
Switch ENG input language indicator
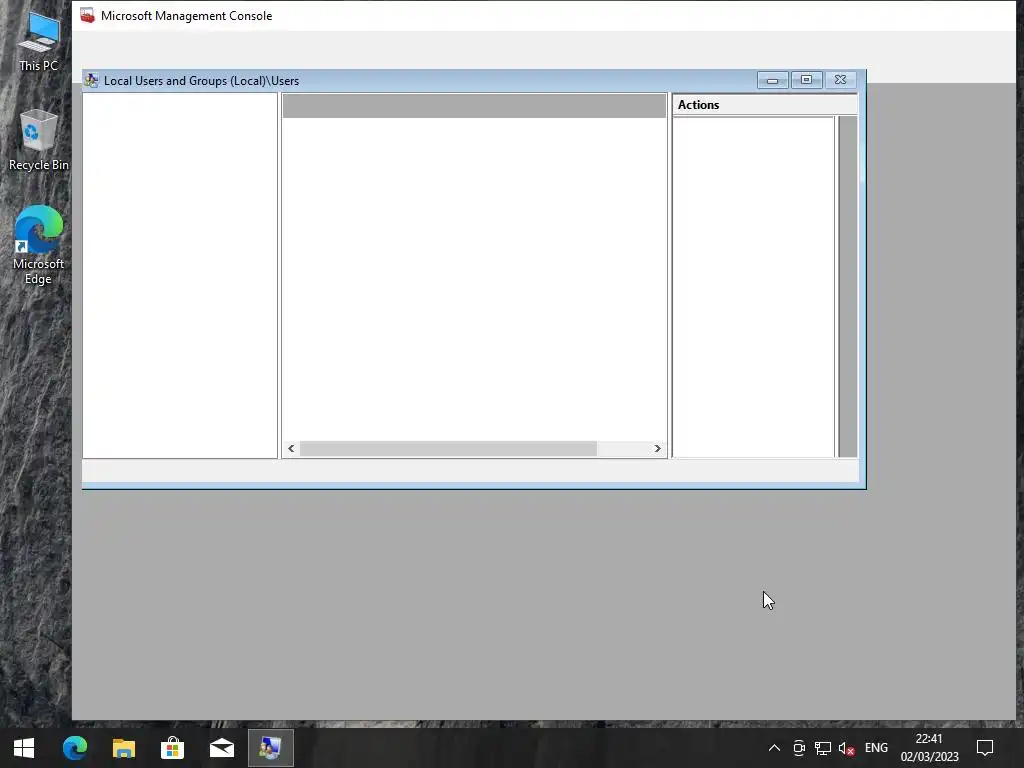[876, 748]
